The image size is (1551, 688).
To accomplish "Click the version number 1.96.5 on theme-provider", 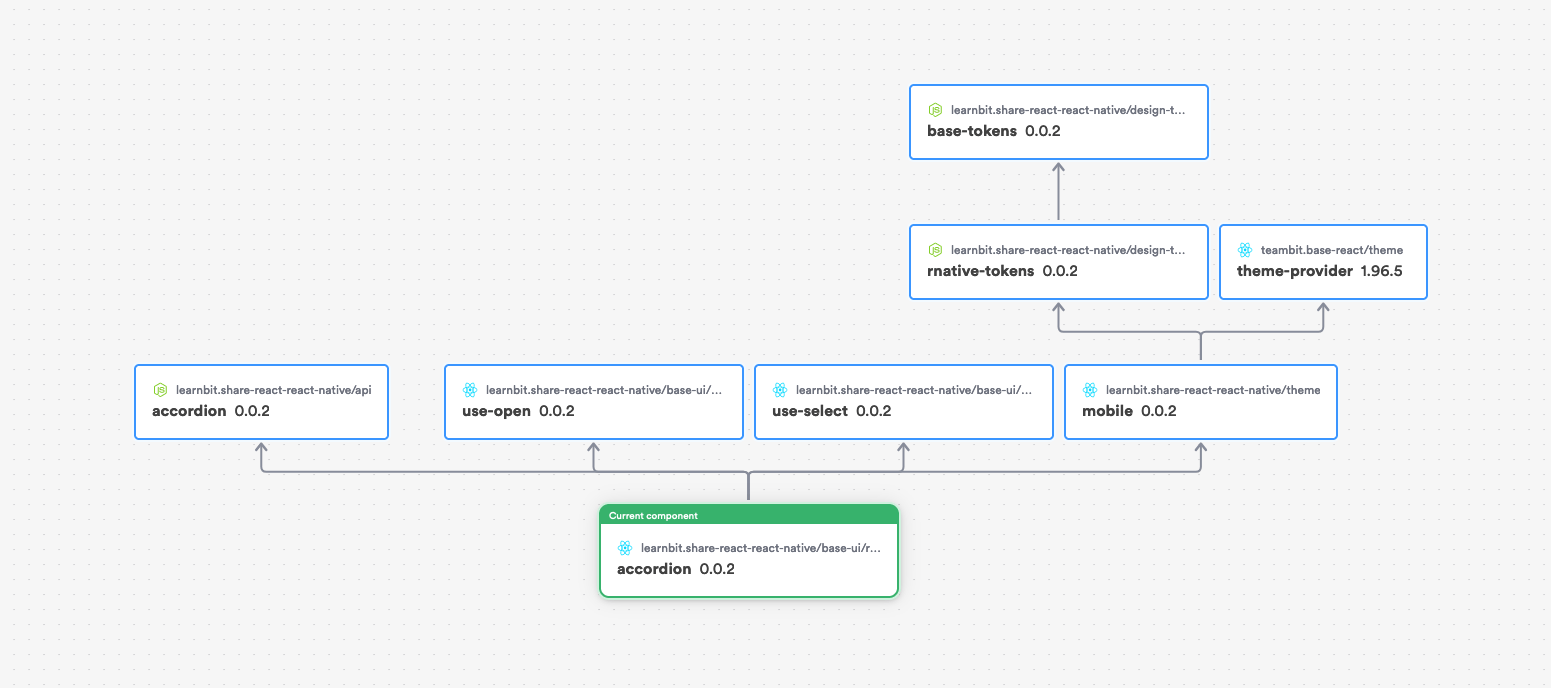I will (1381, 270).
